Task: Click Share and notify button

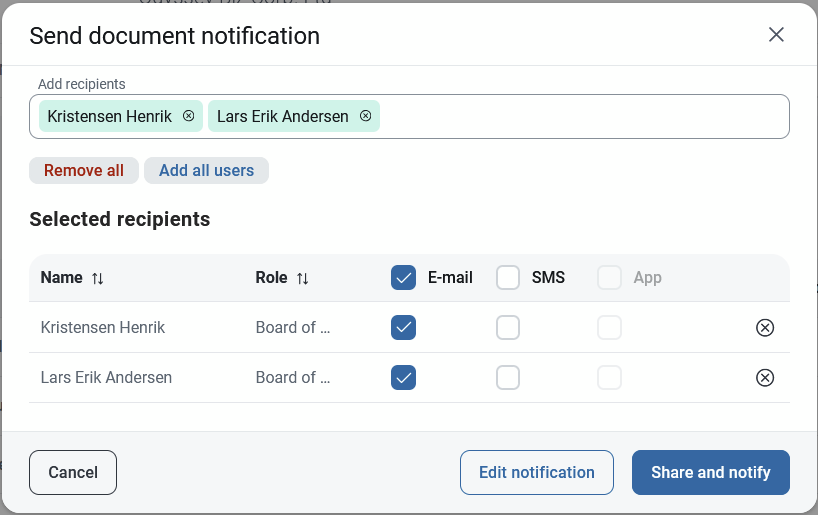Action: 711,473
